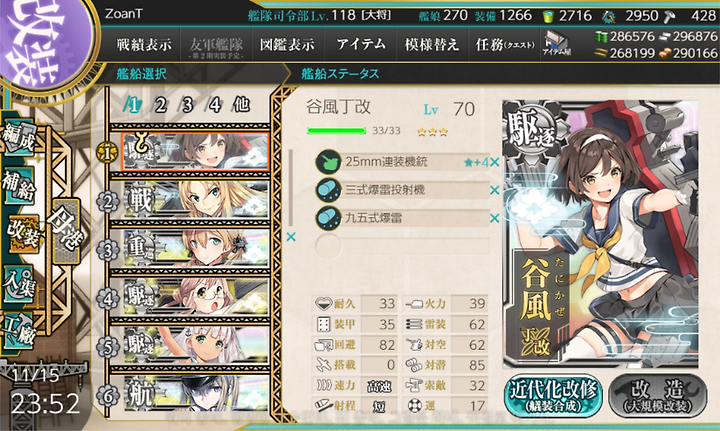The height and width of the screenshot is (431, 720).
Task: Remove 25mm連装機銃 with its X button
Action: point(495,162)
